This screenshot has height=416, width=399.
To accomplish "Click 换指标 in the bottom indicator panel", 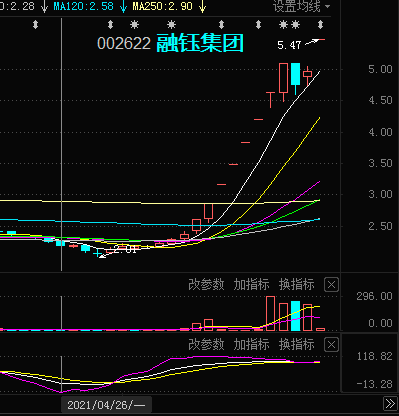I will [297, 345].
